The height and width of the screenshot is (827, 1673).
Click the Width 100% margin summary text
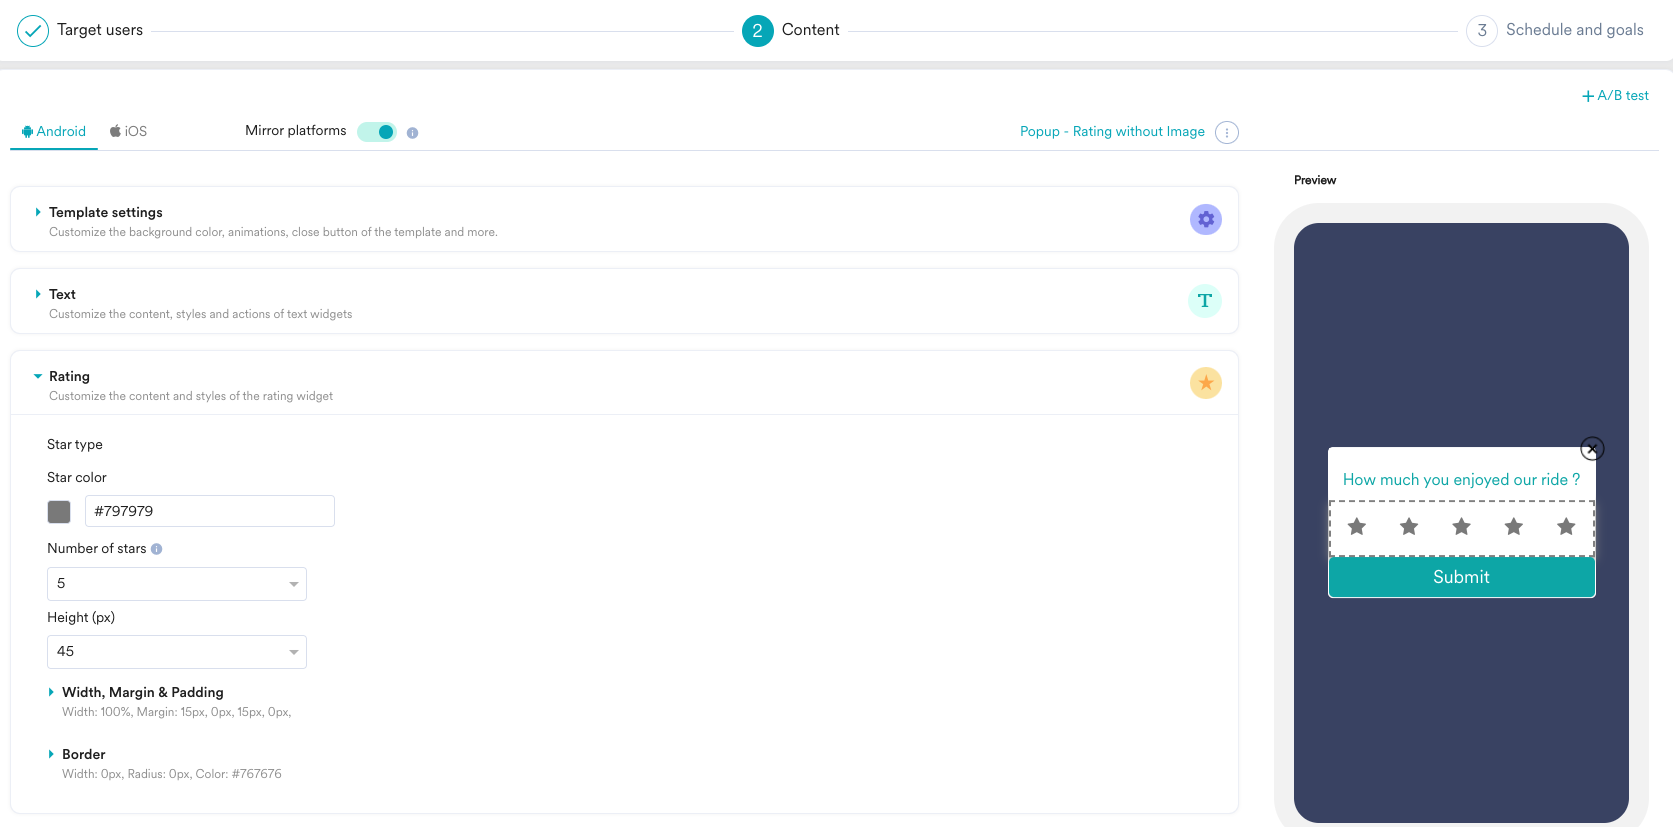(176, 712)
